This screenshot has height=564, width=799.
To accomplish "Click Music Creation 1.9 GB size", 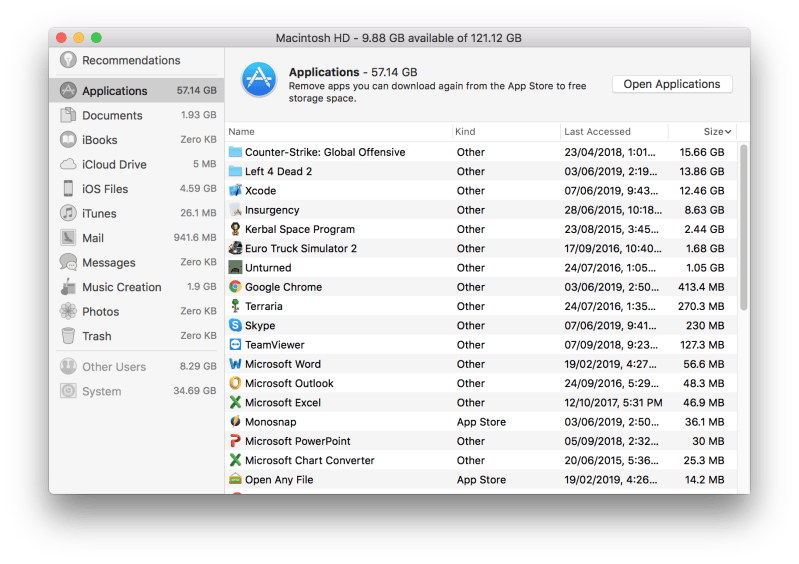I will point(201,287).
